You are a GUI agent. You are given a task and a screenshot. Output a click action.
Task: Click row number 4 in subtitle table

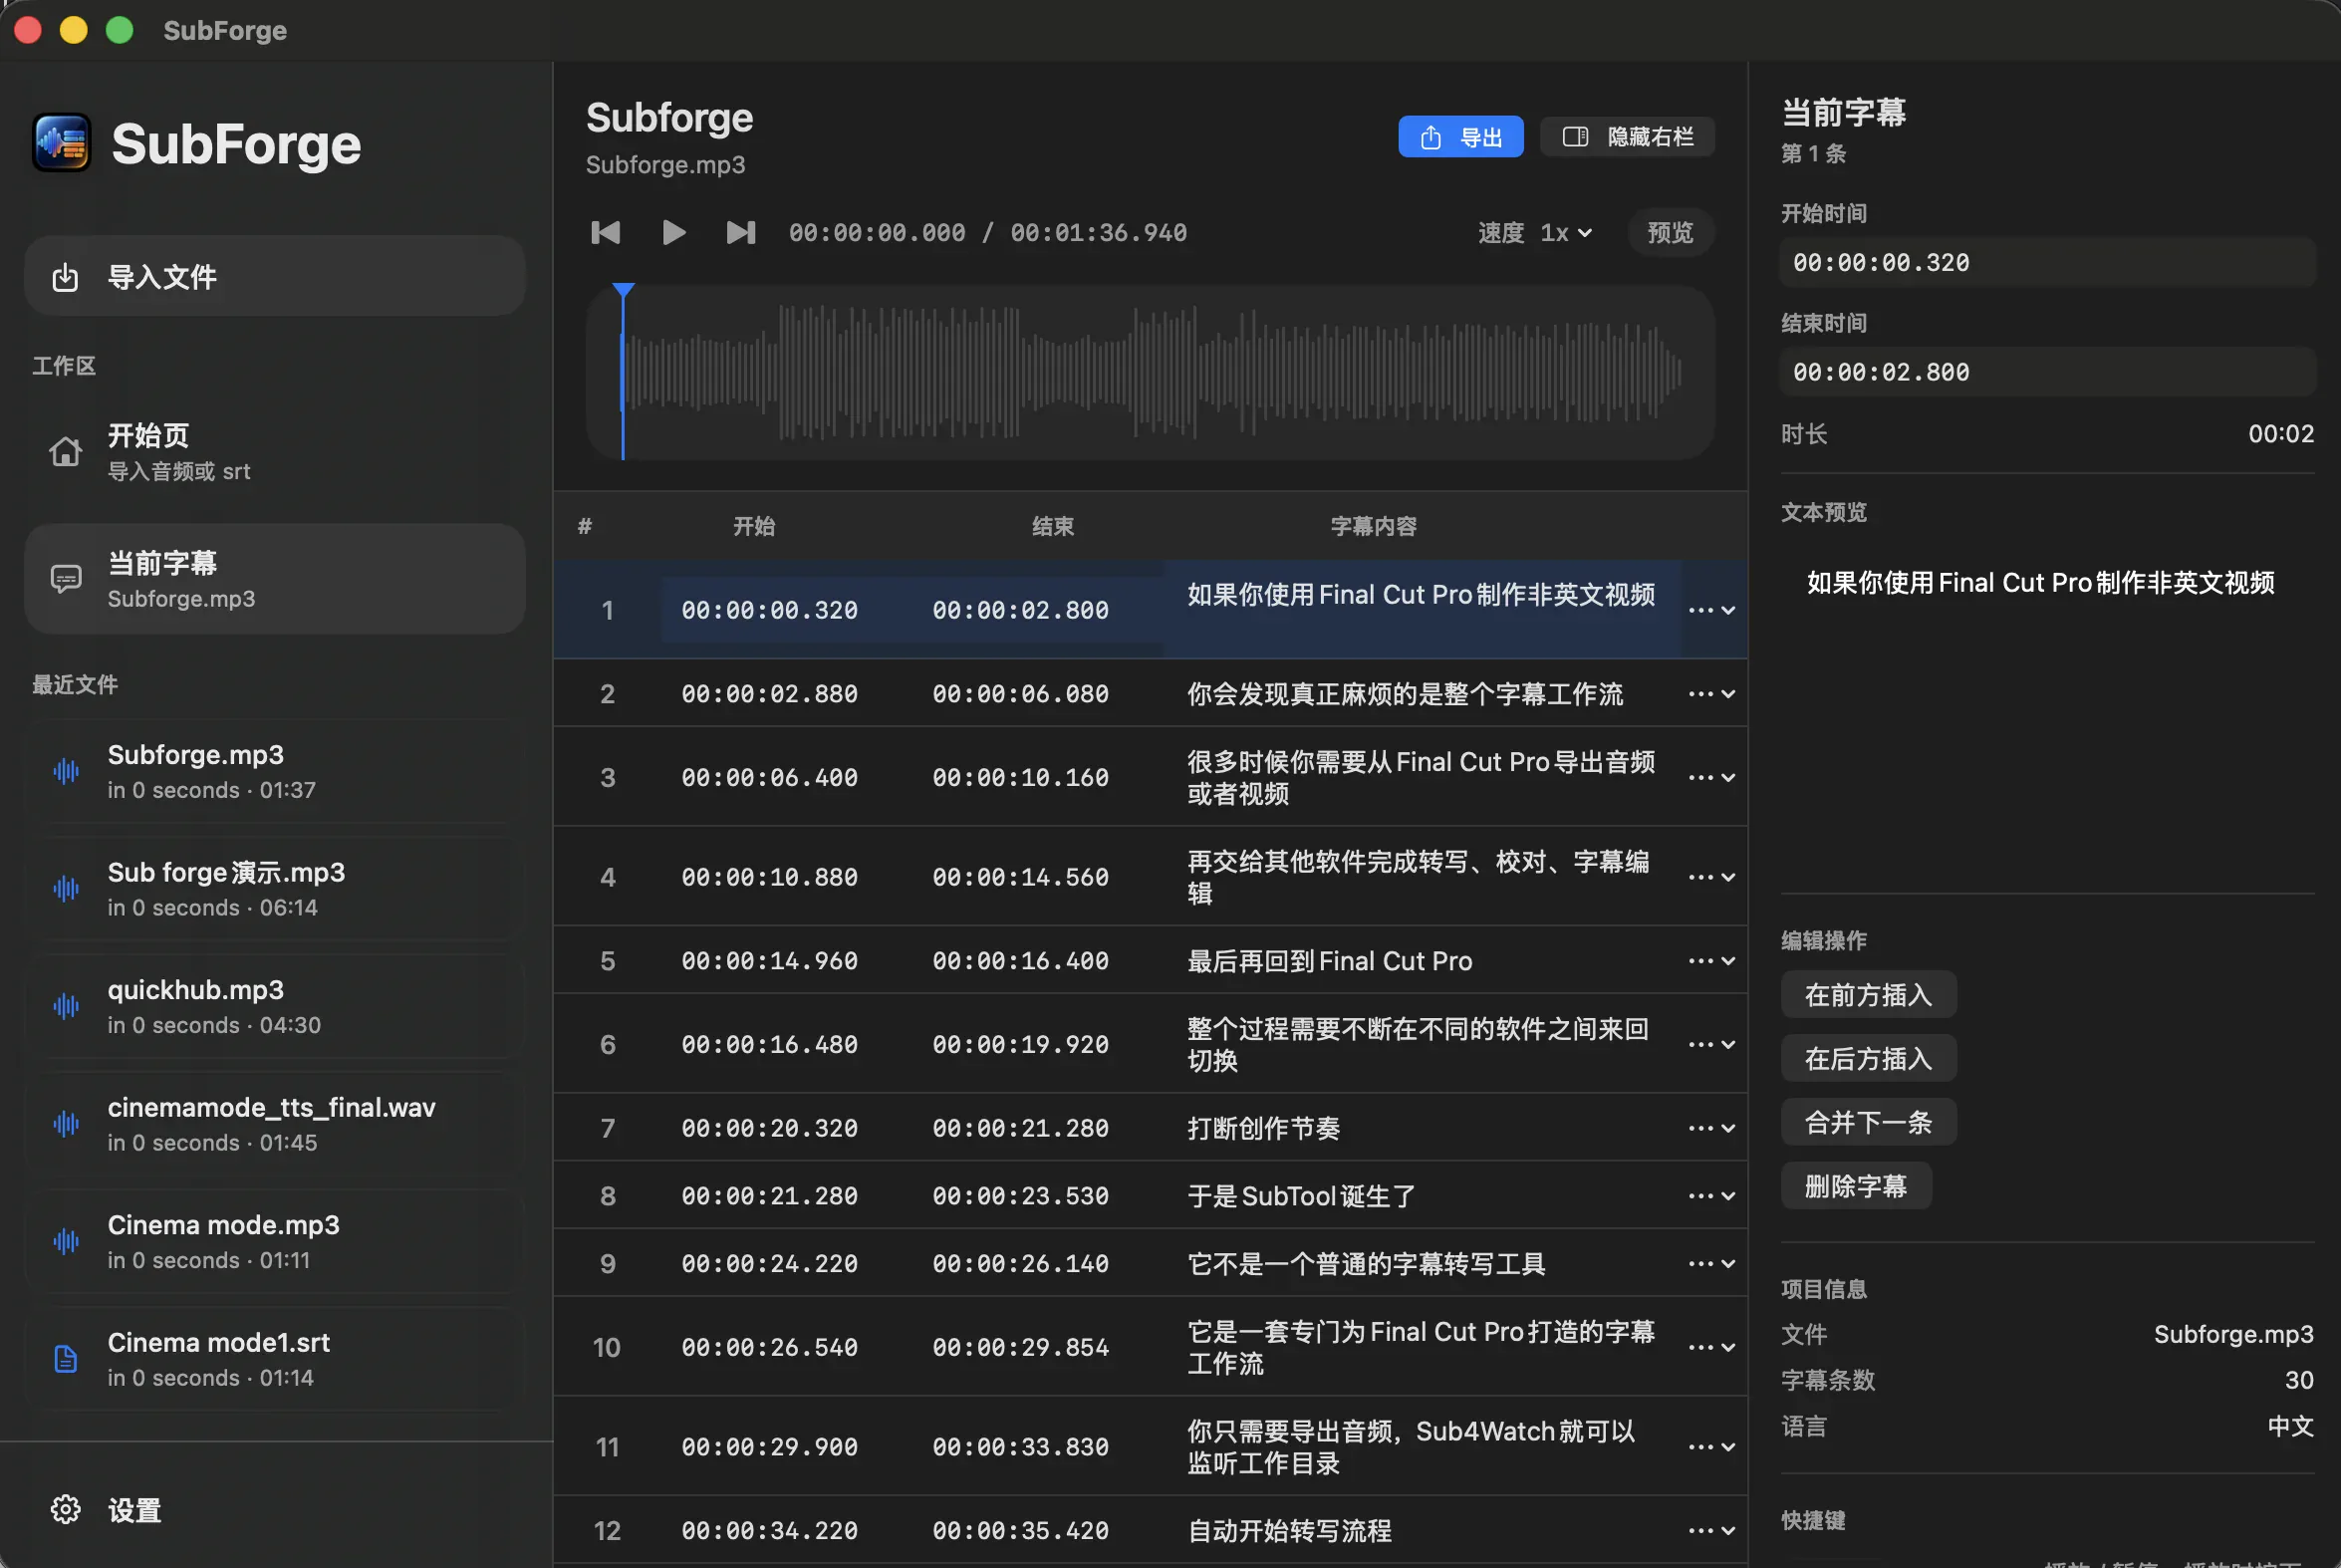[x=607, y=877]
